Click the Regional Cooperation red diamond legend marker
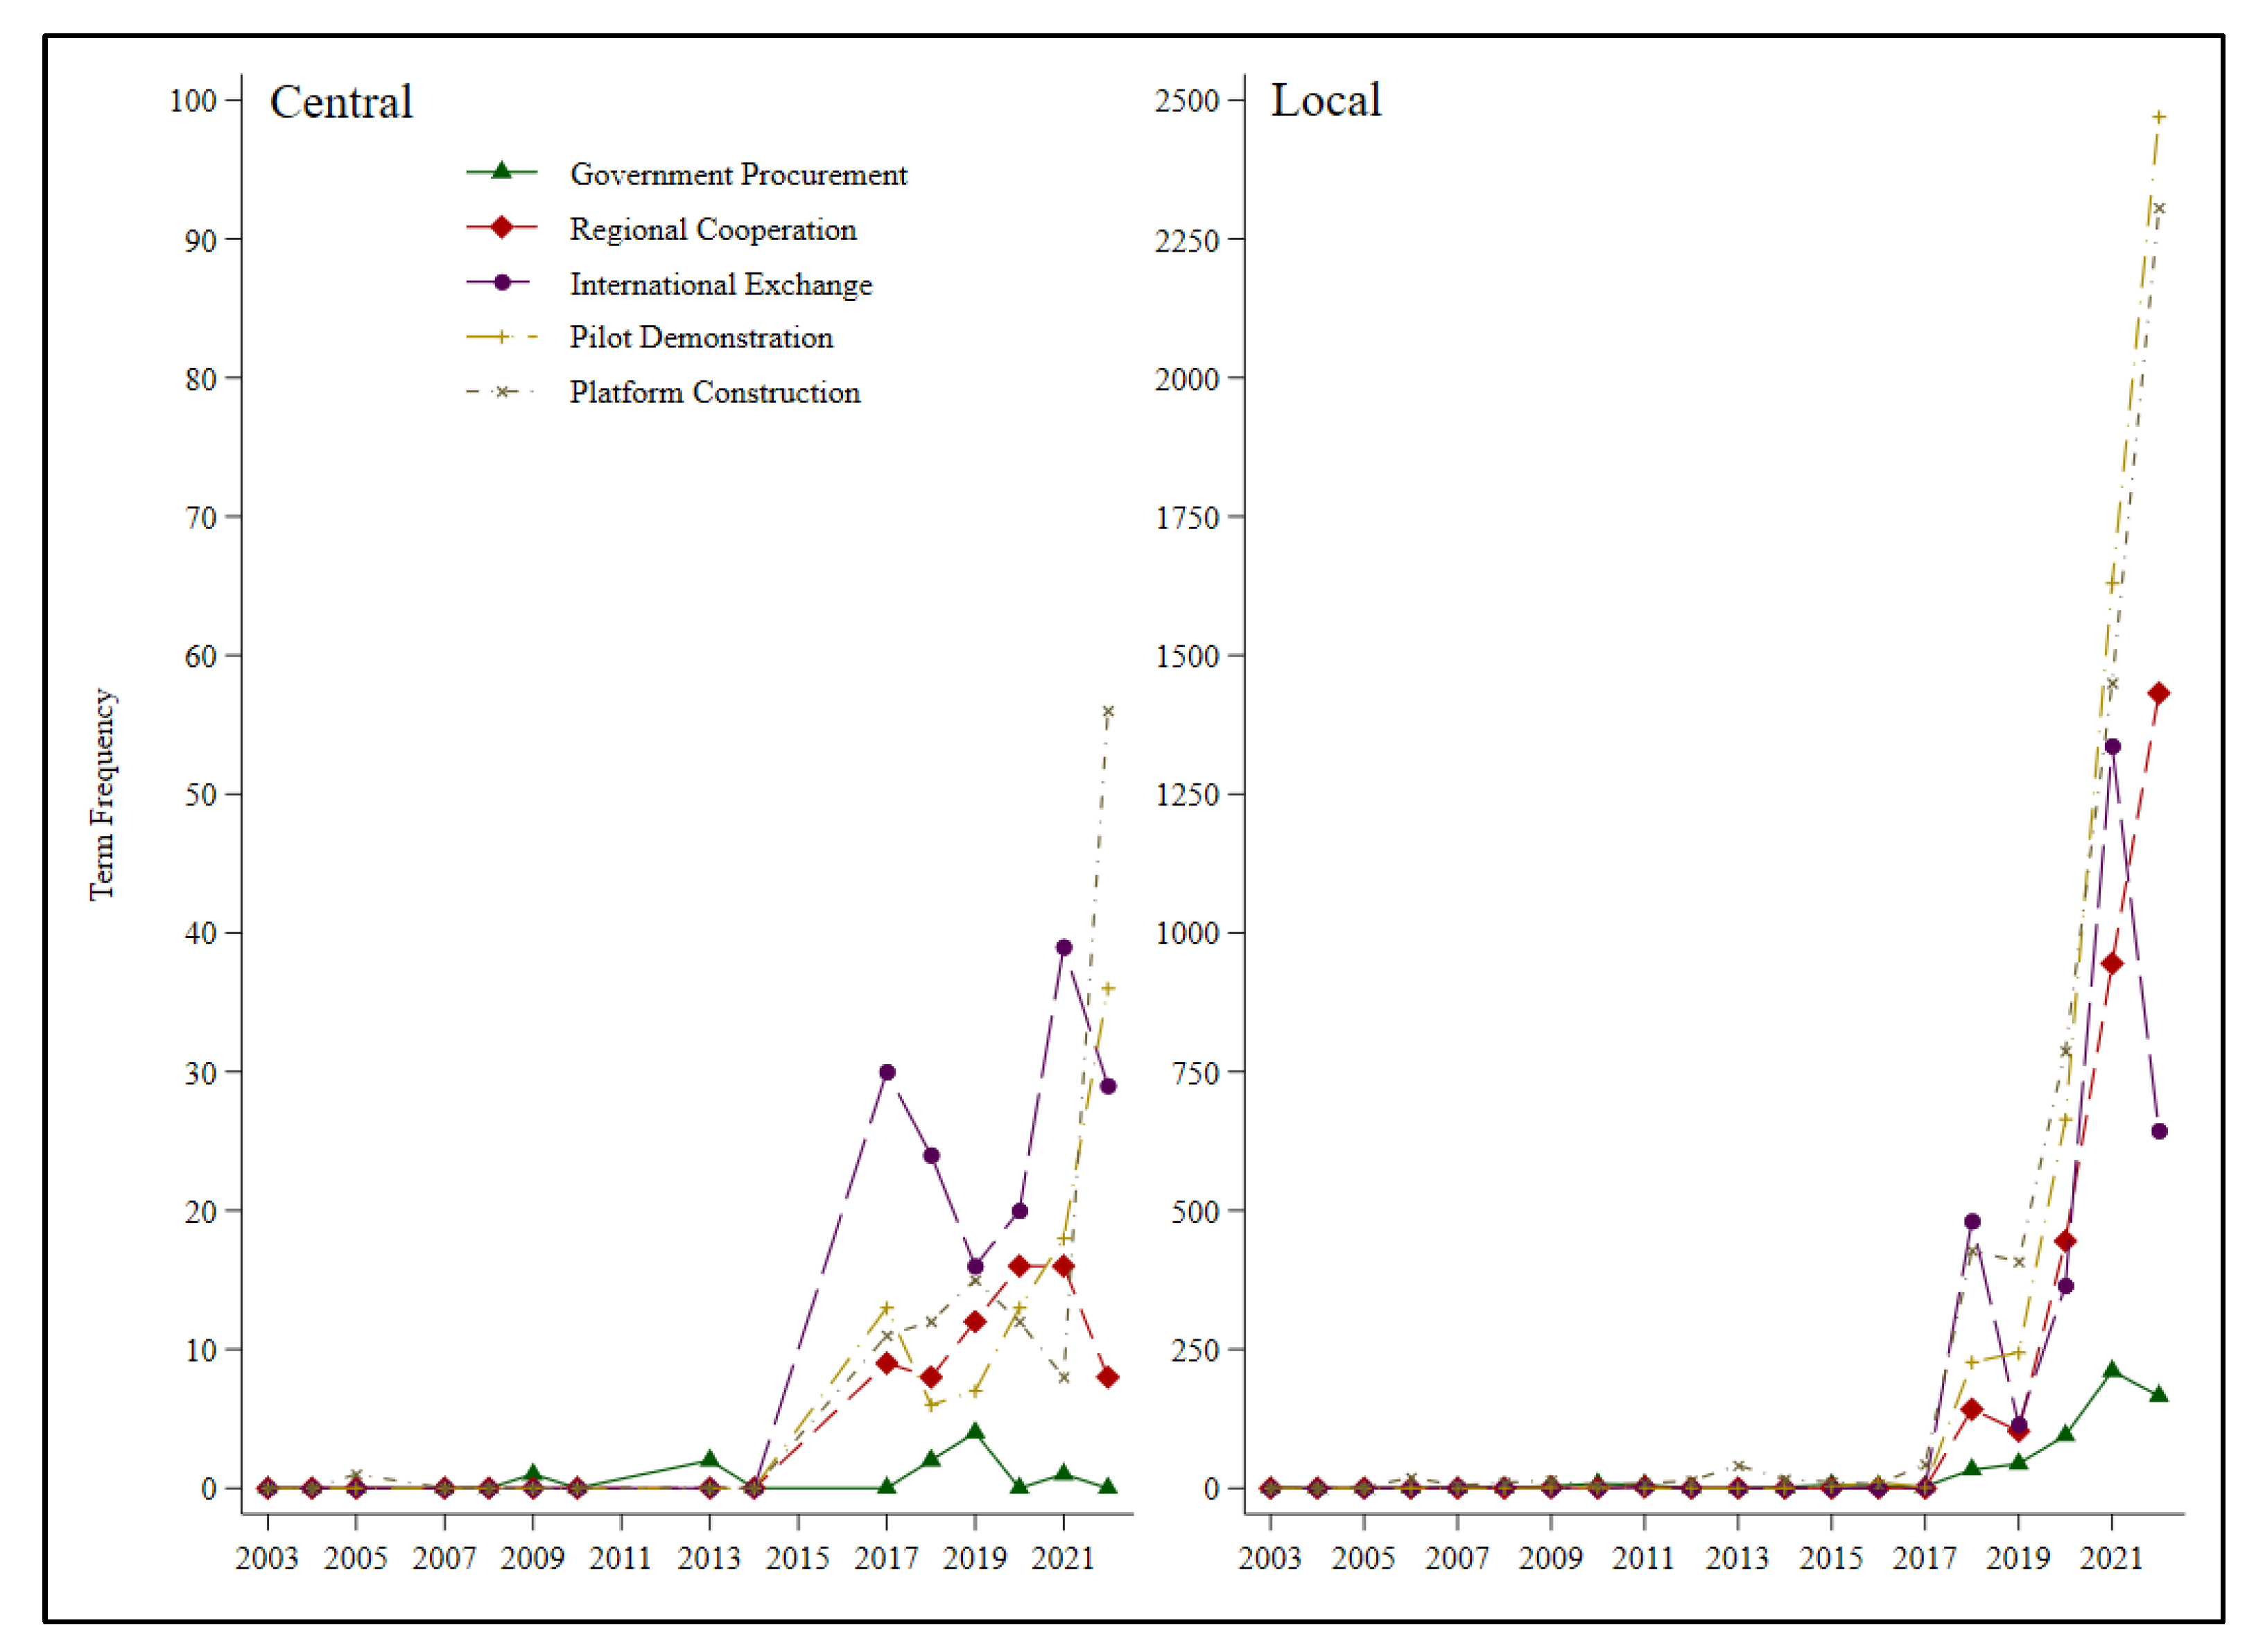This screenshot has width=2247, height=1652. click(x=502, y=227)
